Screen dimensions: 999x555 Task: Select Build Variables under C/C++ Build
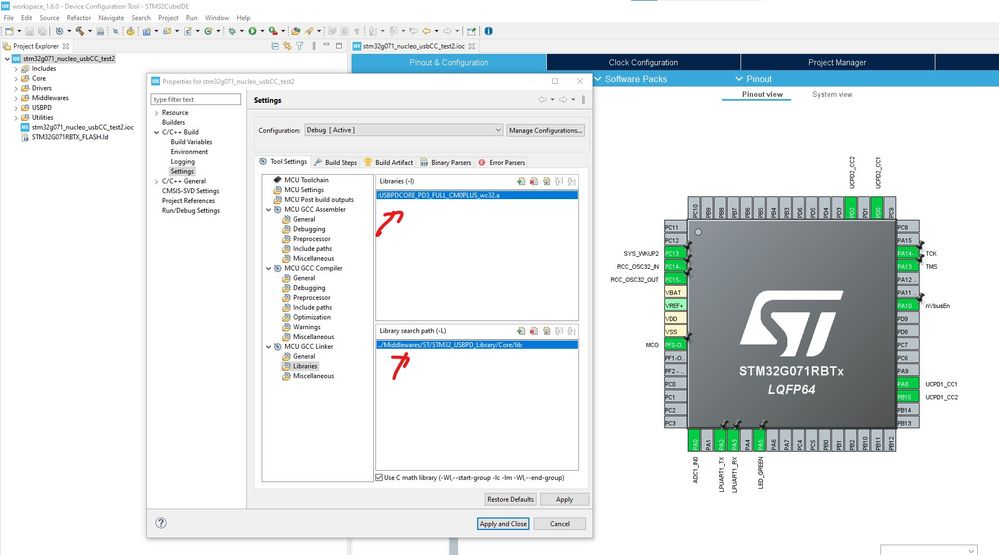191,142
